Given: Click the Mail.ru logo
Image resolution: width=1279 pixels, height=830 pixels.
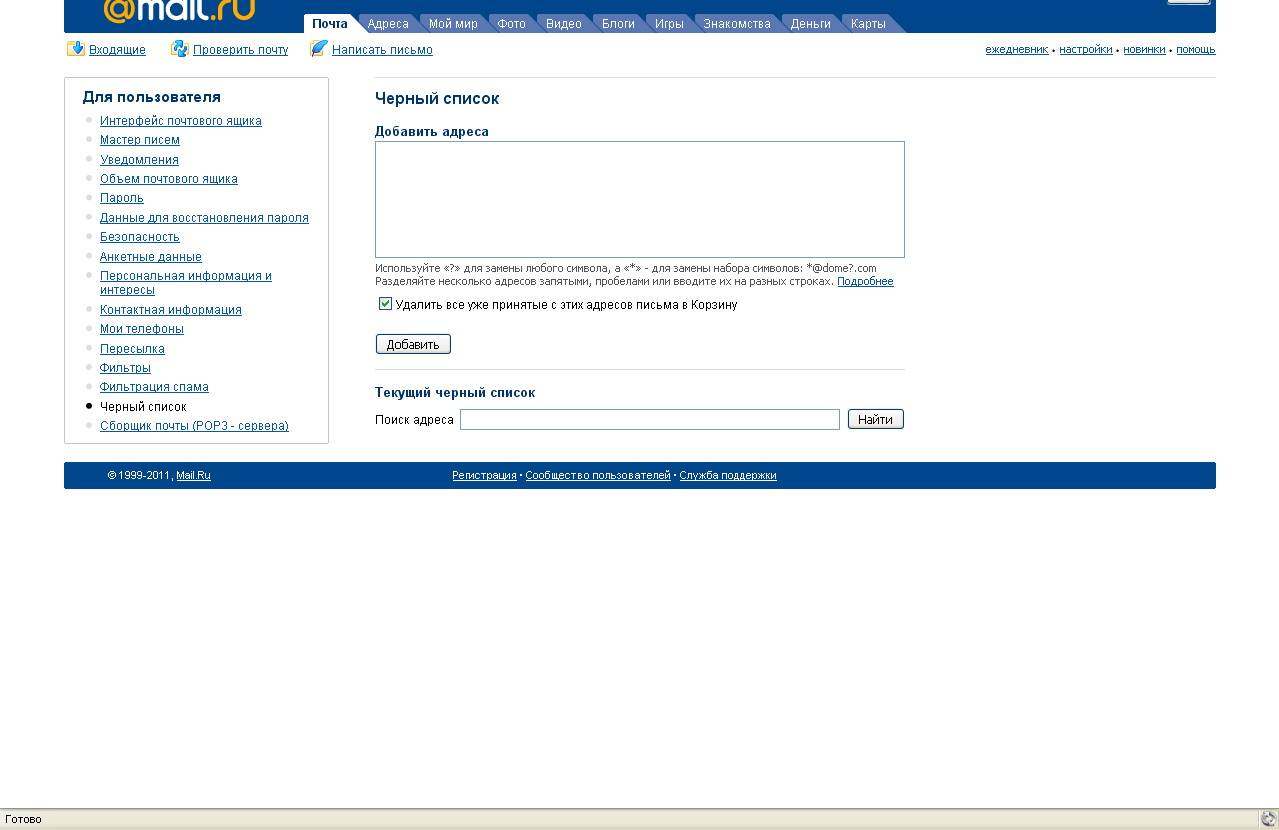Looking at the screenshot, I should point(179,10).
